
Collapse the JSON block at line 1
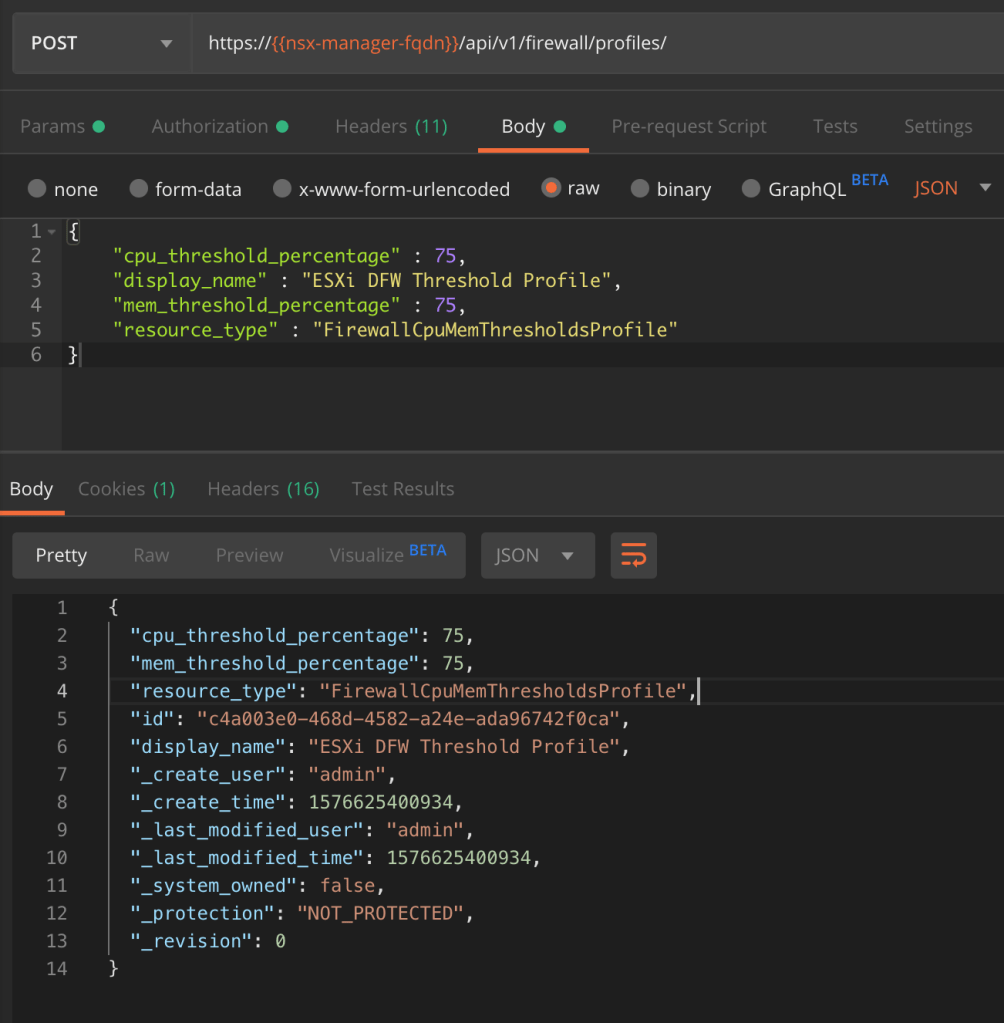[51, 231]
